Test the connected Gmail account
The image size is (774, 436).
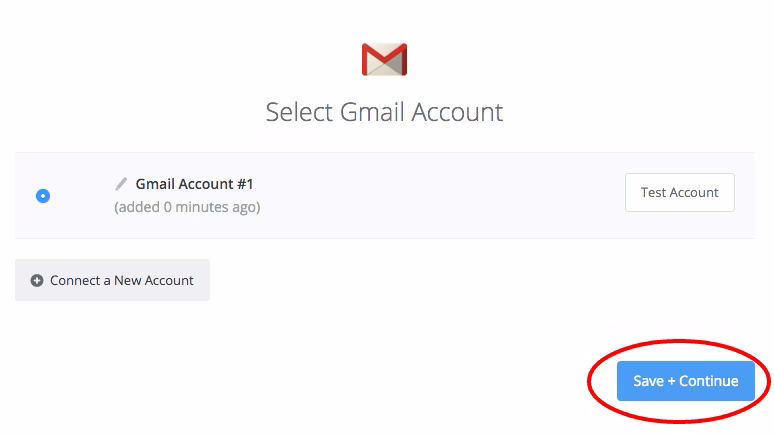tap(679, 193)
